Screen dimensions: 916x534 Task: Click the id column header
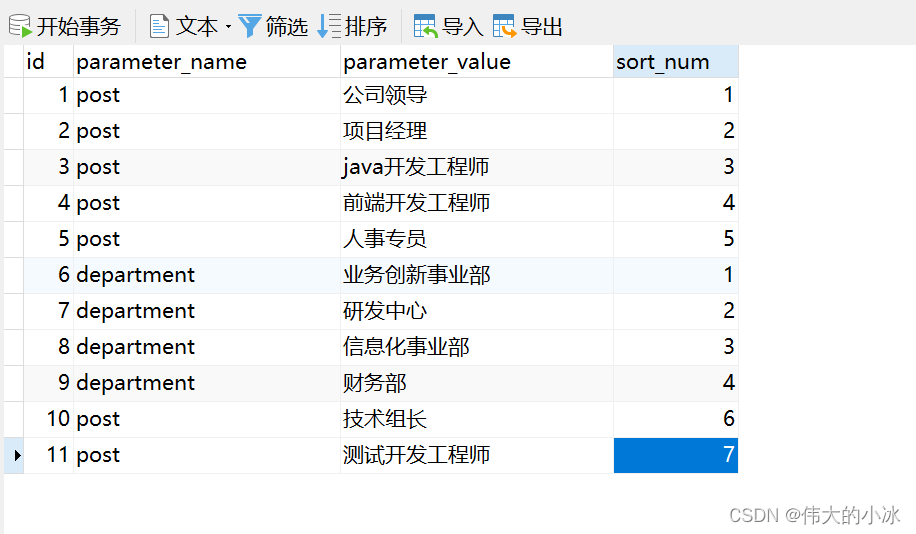pyautogui.click(x=48, y=61)
